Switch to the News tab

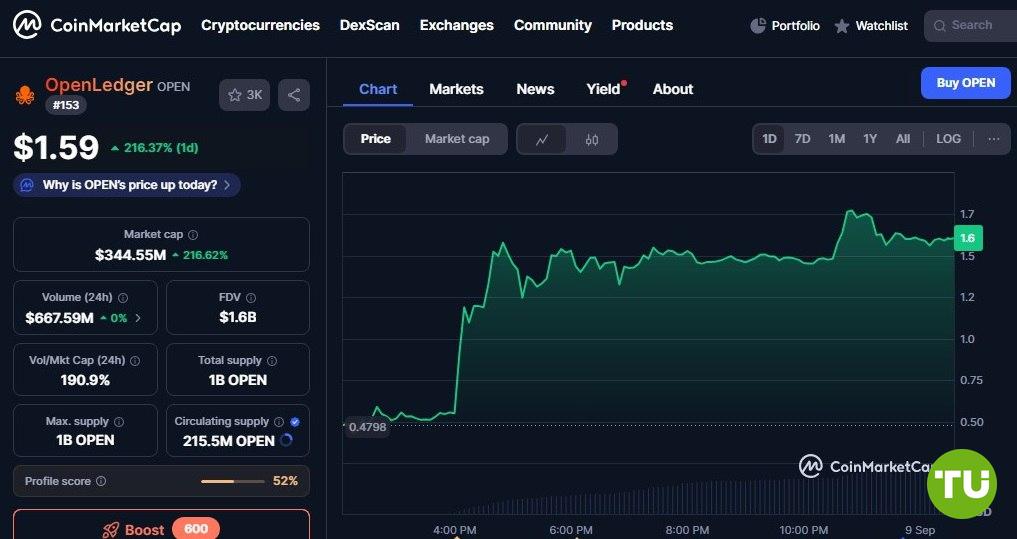click(535, 90)
